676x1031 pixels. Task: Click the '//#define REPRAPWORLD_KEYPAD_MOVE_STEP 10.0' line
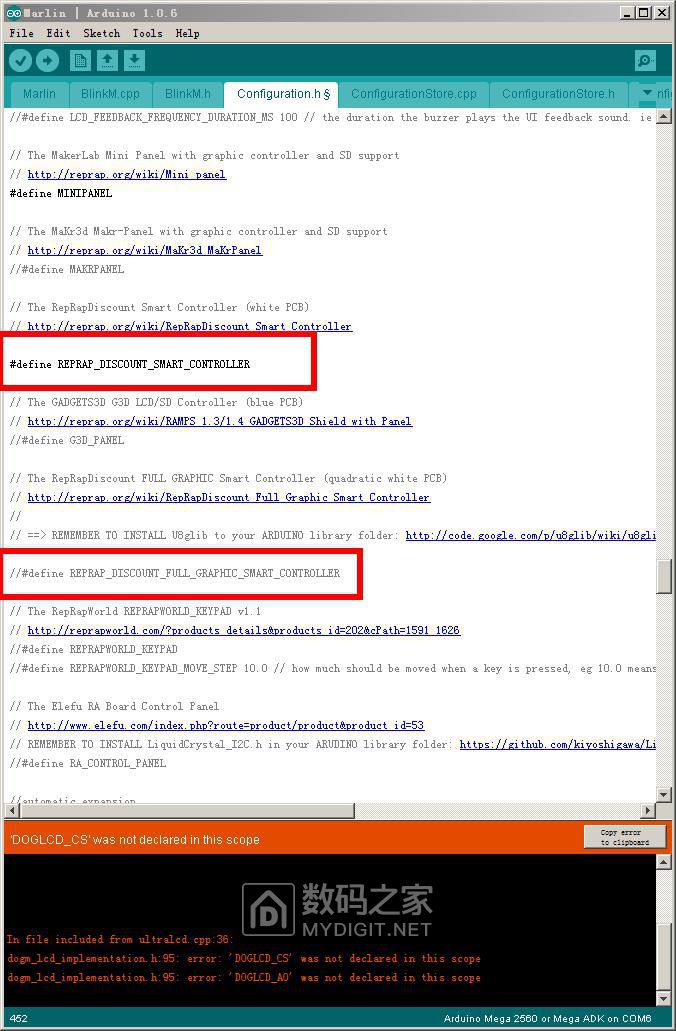[x=332, y=669]
